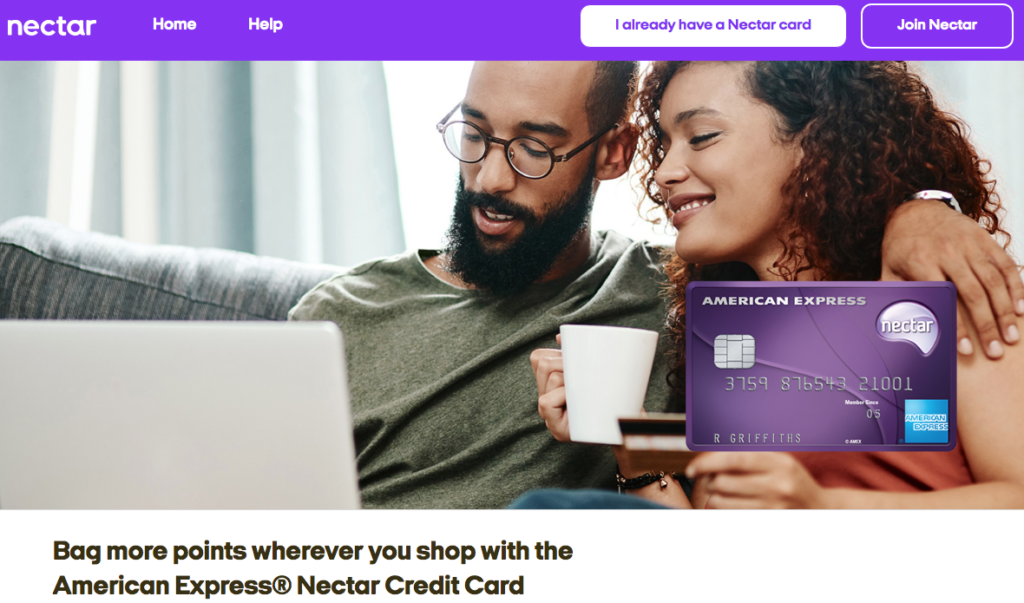
Task: Click the Member Since 05 text on the card
Action: 863,409
